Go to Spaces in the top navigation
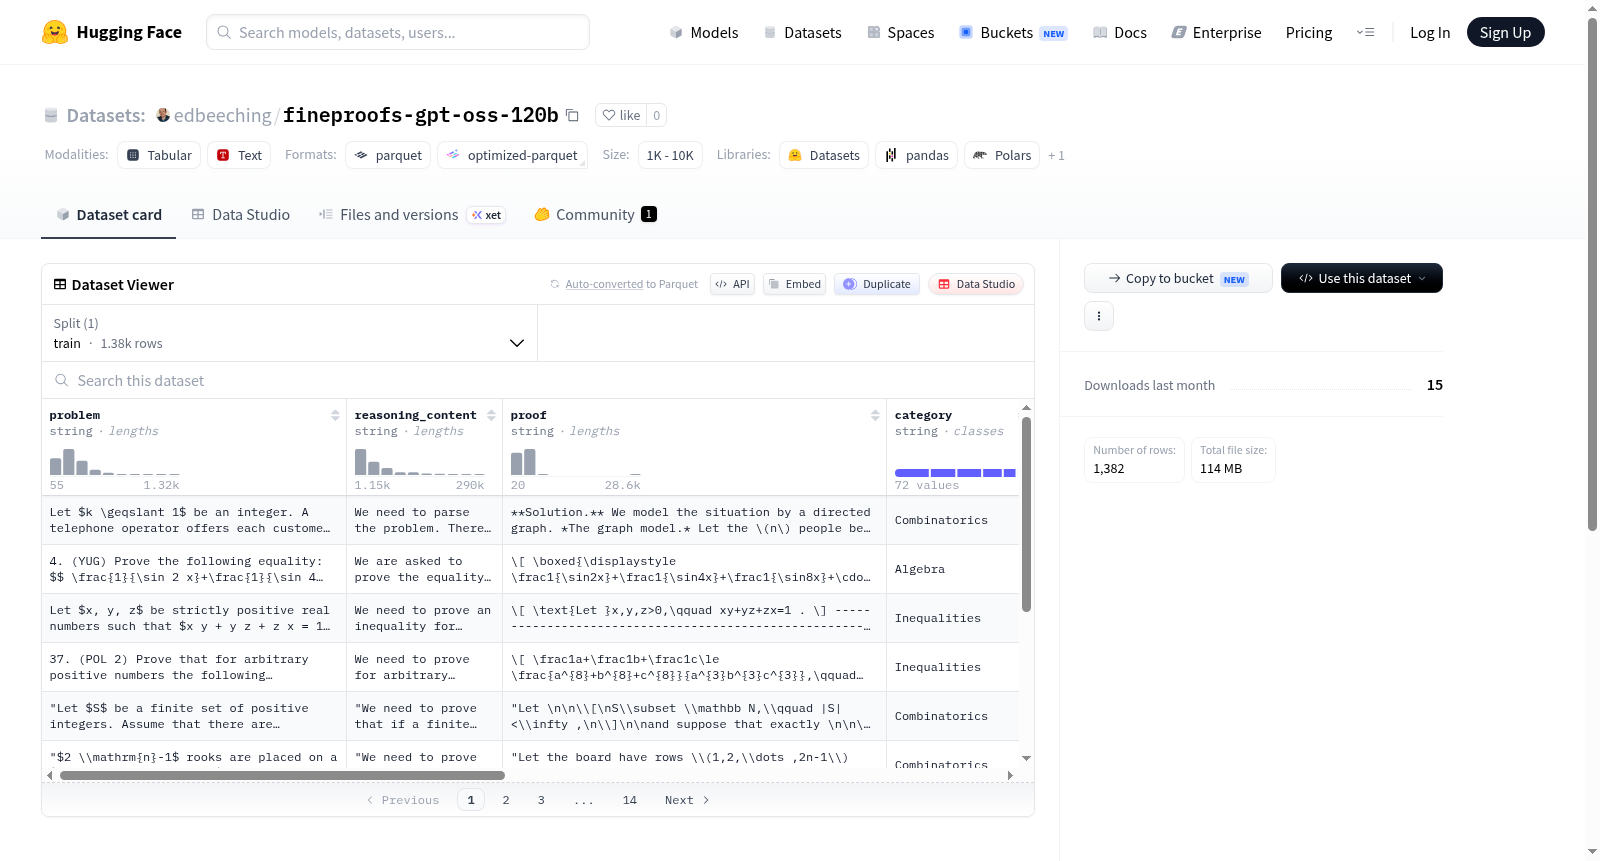 [x=900, y=32]
